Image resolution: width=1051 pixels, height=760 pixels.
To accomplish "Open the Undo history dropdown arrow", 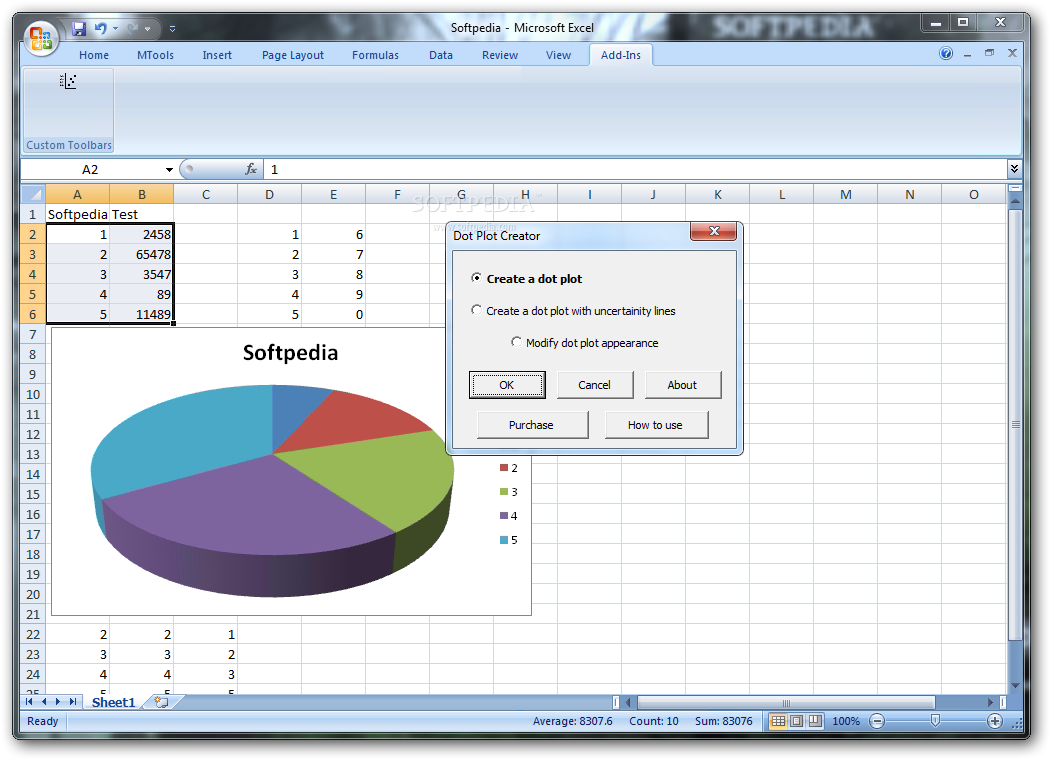I will (115, 29).
